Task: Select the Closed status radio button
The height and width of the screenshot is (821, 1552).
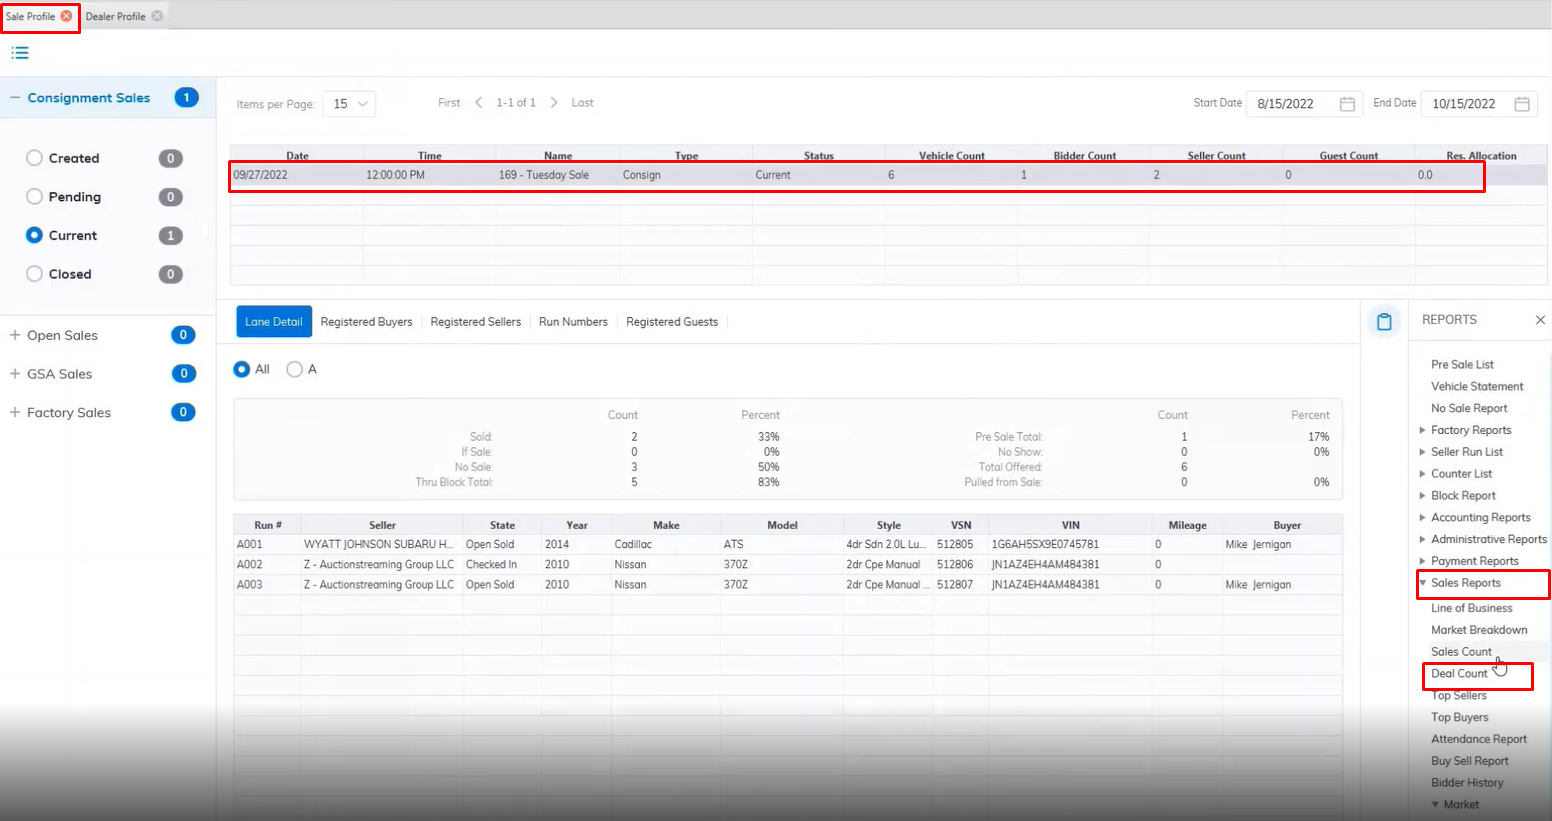Action: pyautogui.click(x=35, y=274)
